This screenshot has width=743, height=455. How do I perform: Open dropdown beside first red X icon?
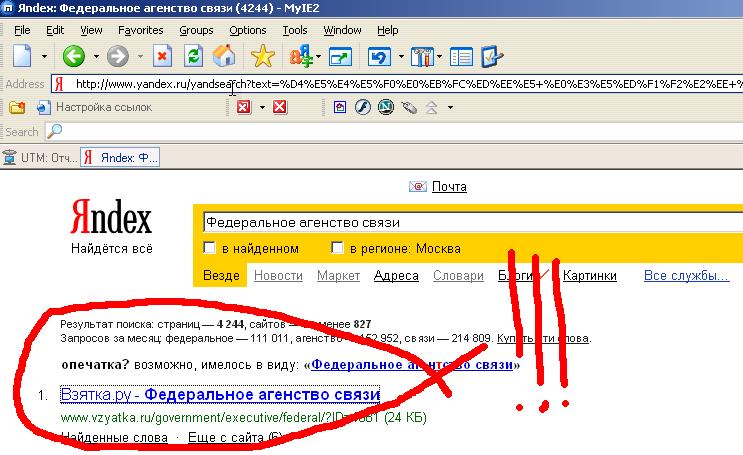[262, 108]
